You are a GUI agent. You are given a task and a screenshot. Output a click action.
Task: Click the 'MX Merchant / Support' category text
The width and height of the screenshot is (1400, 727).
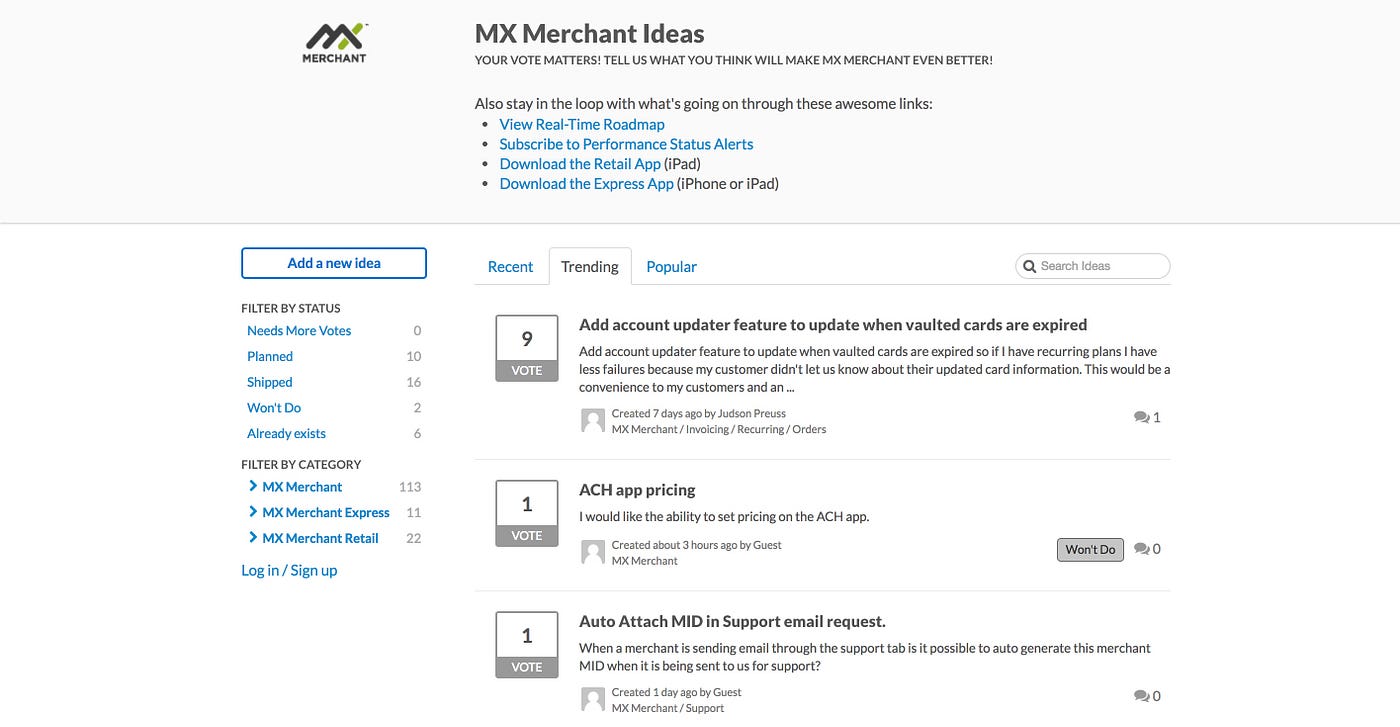coord(668,708)
